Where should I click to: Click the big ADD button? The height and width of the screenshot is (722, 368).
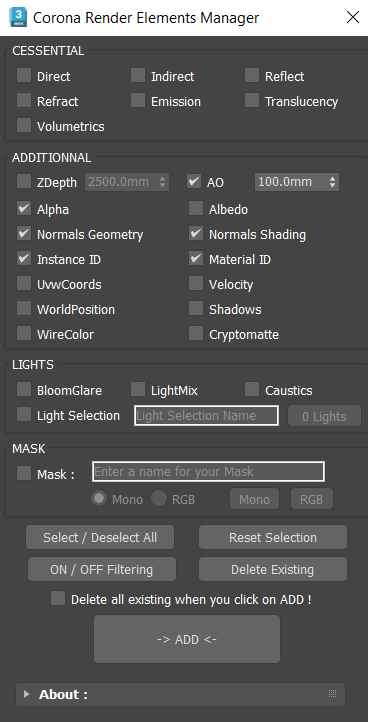click(187, 639)
